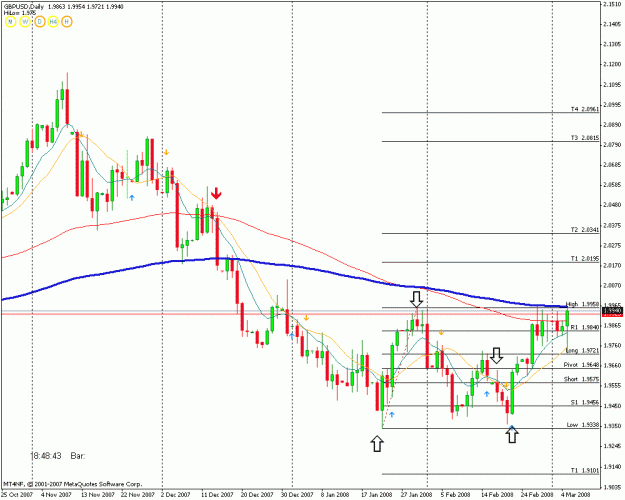The width and height of the screenshot is (625, 500).
Task: Click the 2.0275 price scale value
Action: pyautogui.click(x=613, y=245)
